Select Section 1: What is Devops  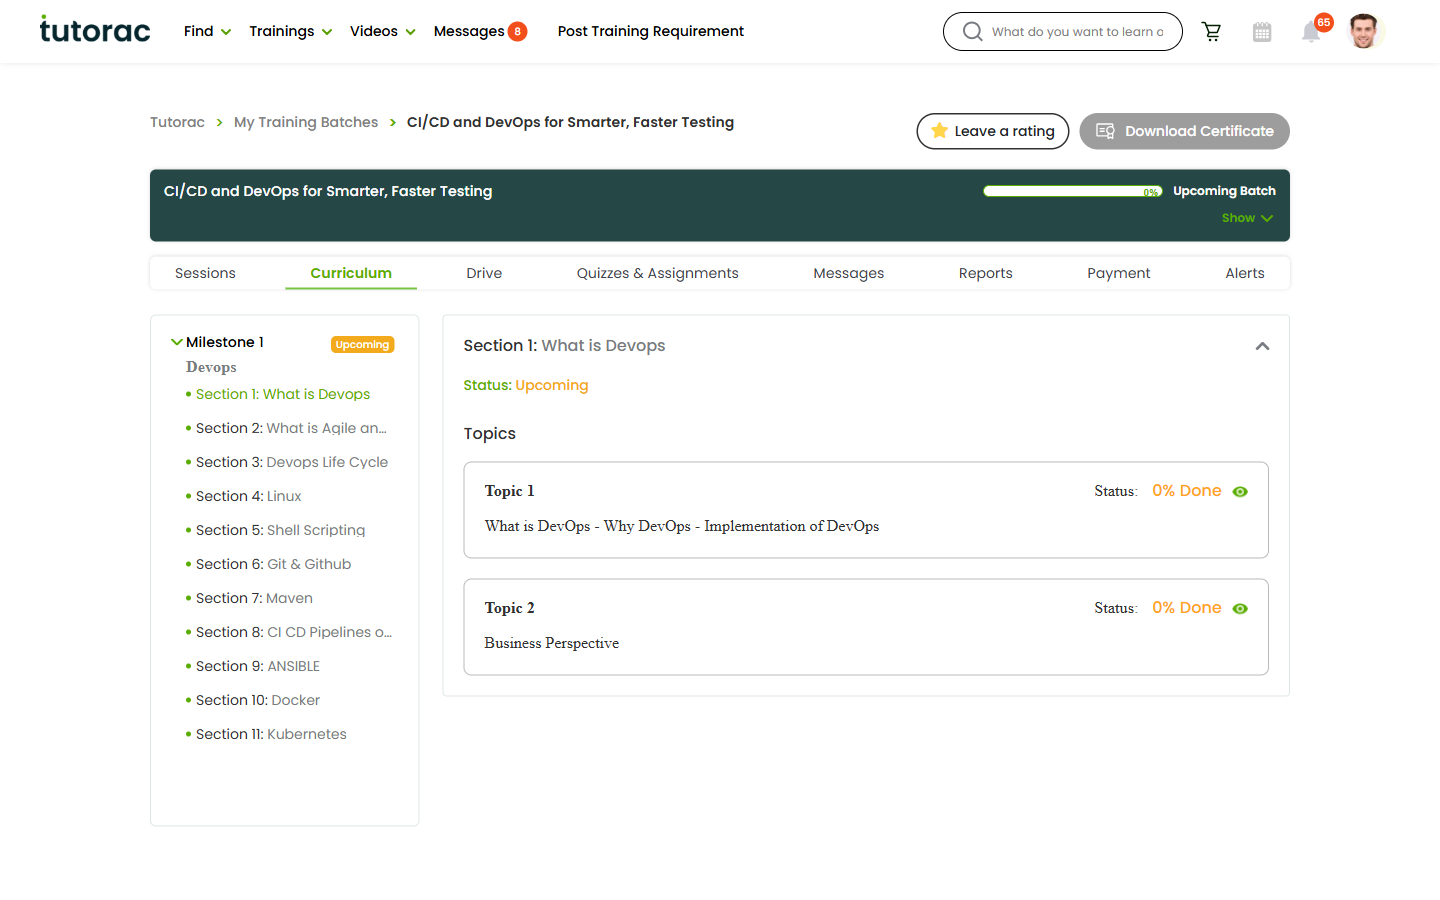pyautogui.click(x=283, y=394)
